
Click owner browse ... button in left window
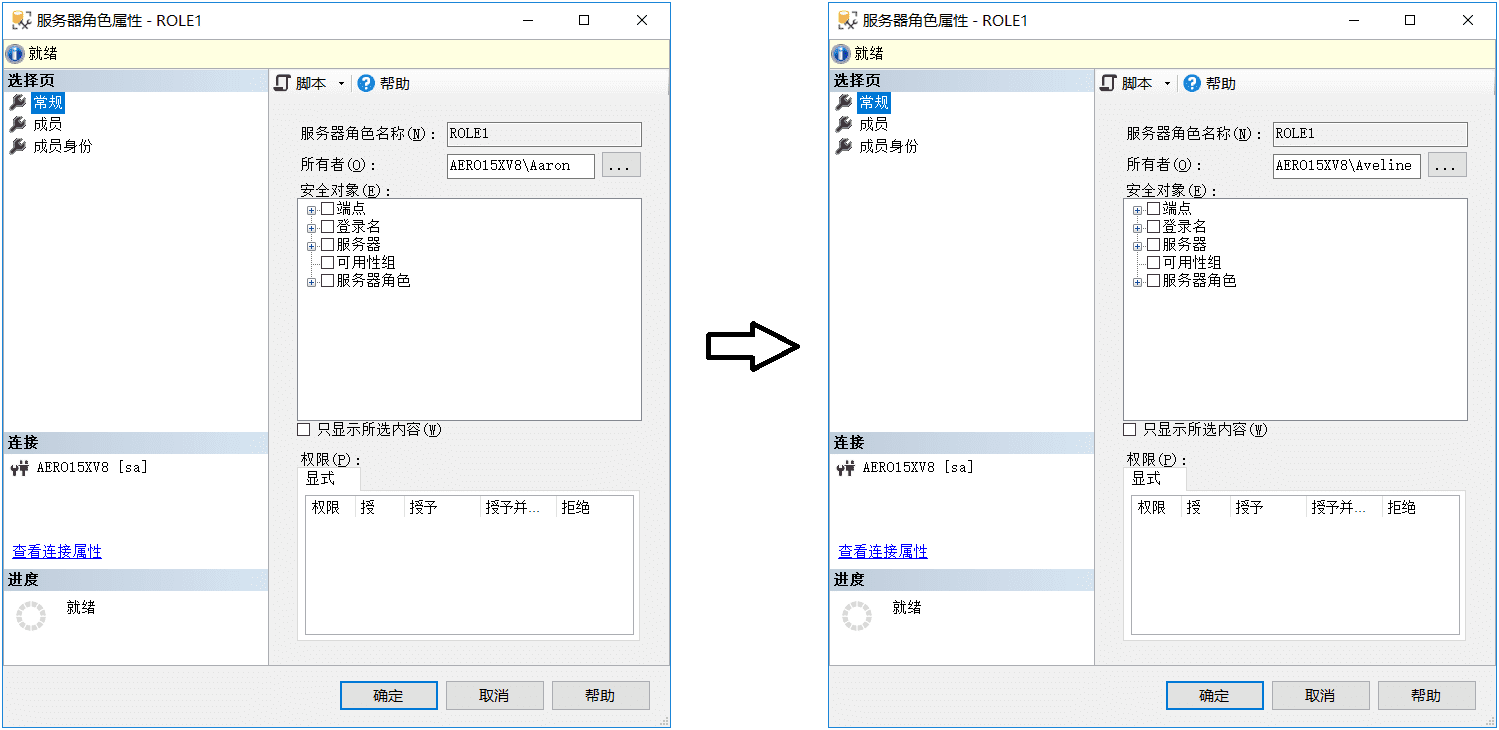(x=621, y=166)
